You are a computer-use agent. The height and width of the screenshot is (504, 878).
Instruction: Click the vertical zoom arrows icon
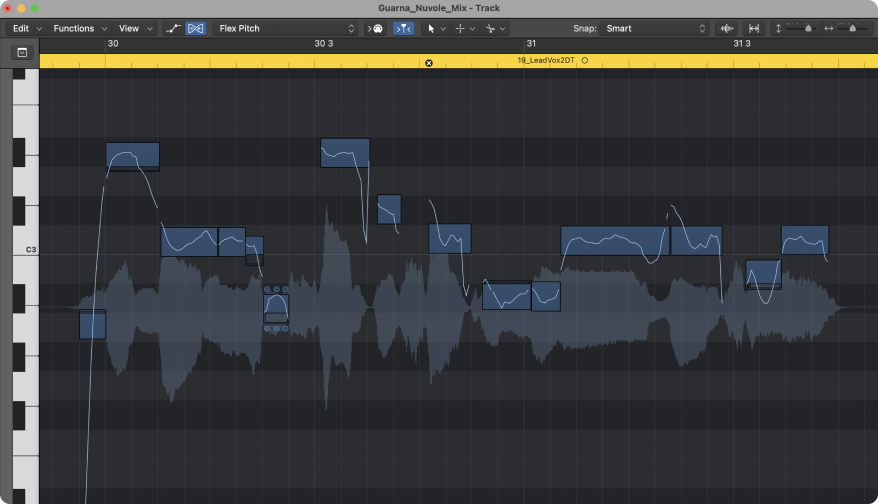coord(778,29)
